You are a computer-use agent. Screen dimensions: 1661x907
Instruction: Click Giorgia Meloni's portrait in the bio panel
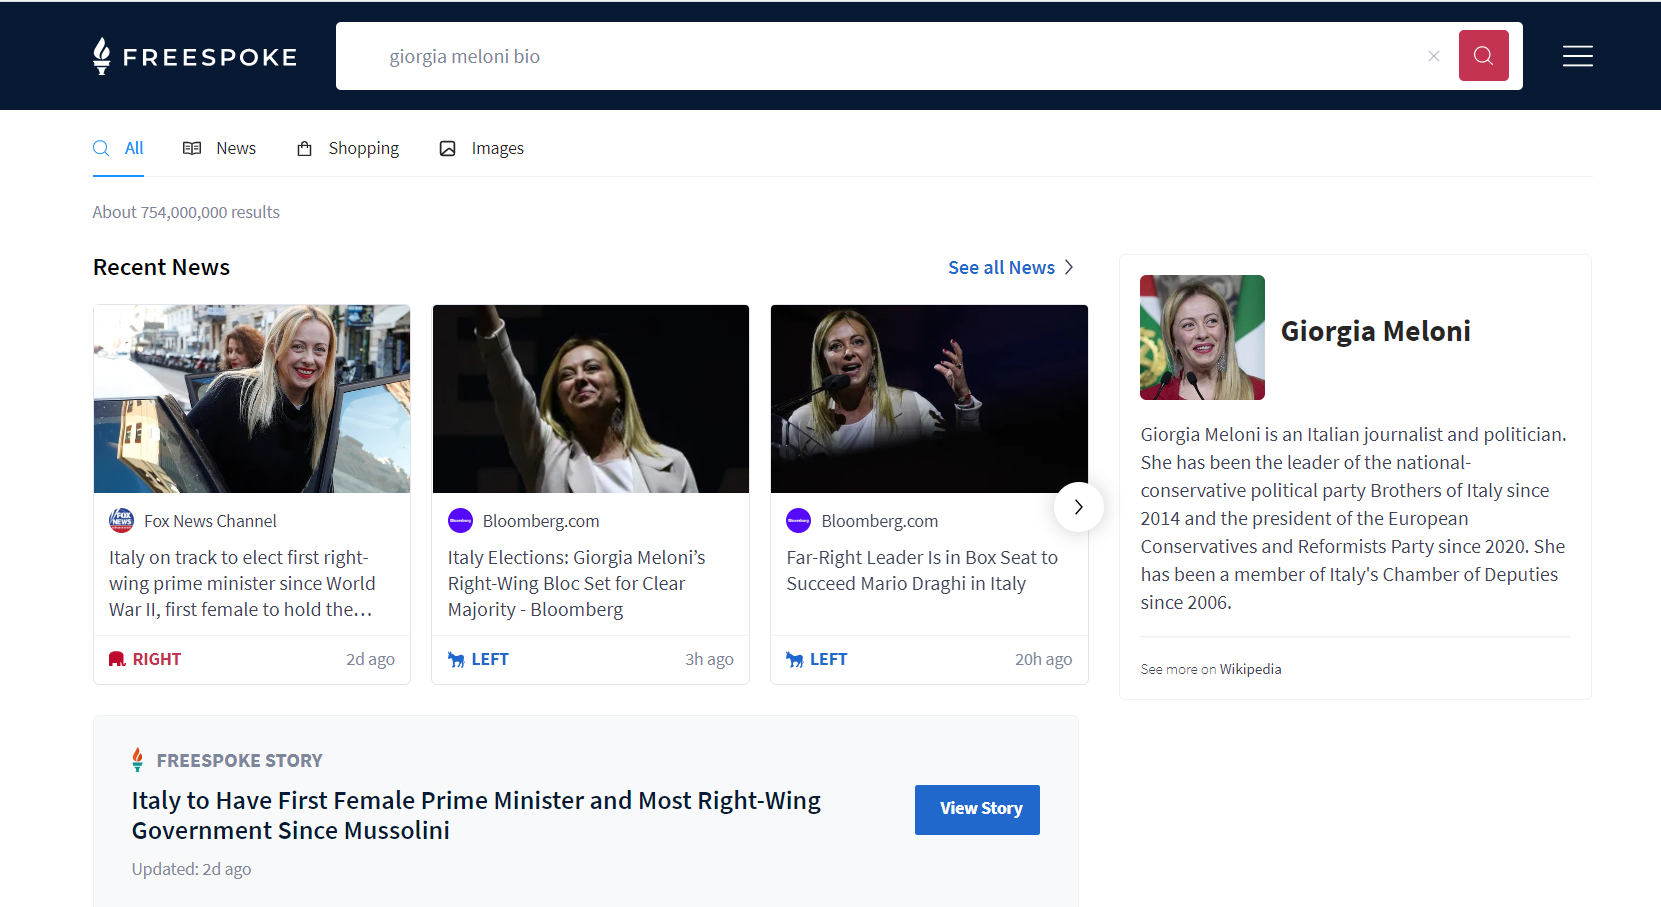[x=1202, y=337]
